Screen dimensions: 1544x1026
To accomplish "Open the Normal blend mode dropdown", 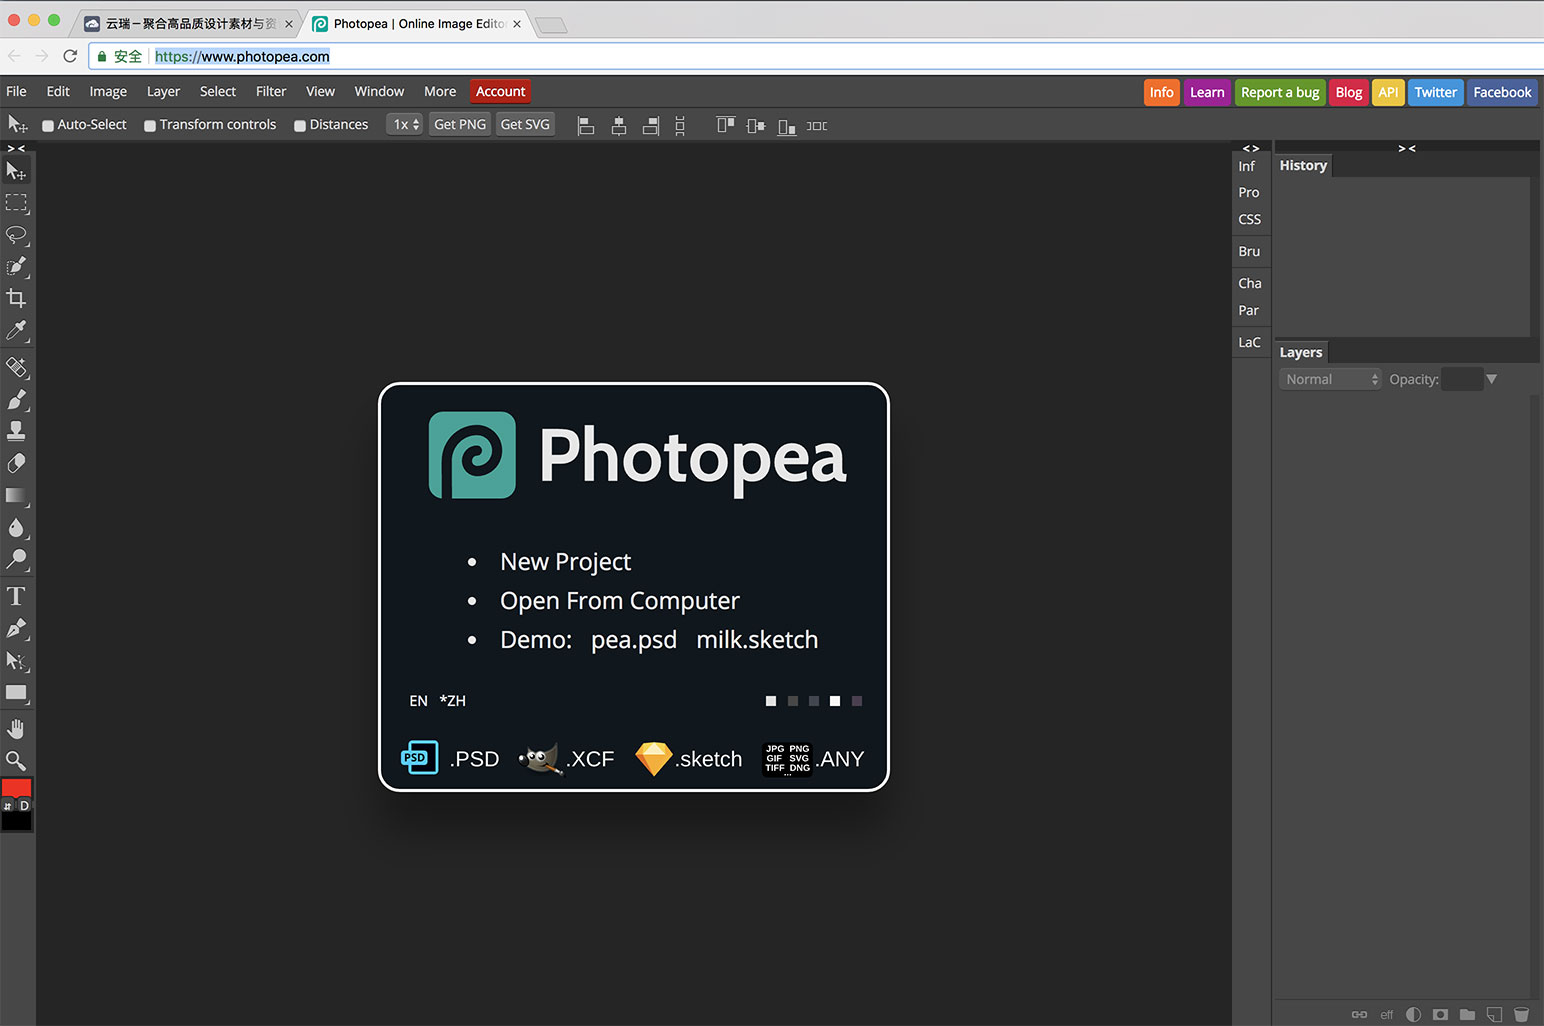I will pos(1330,379).
